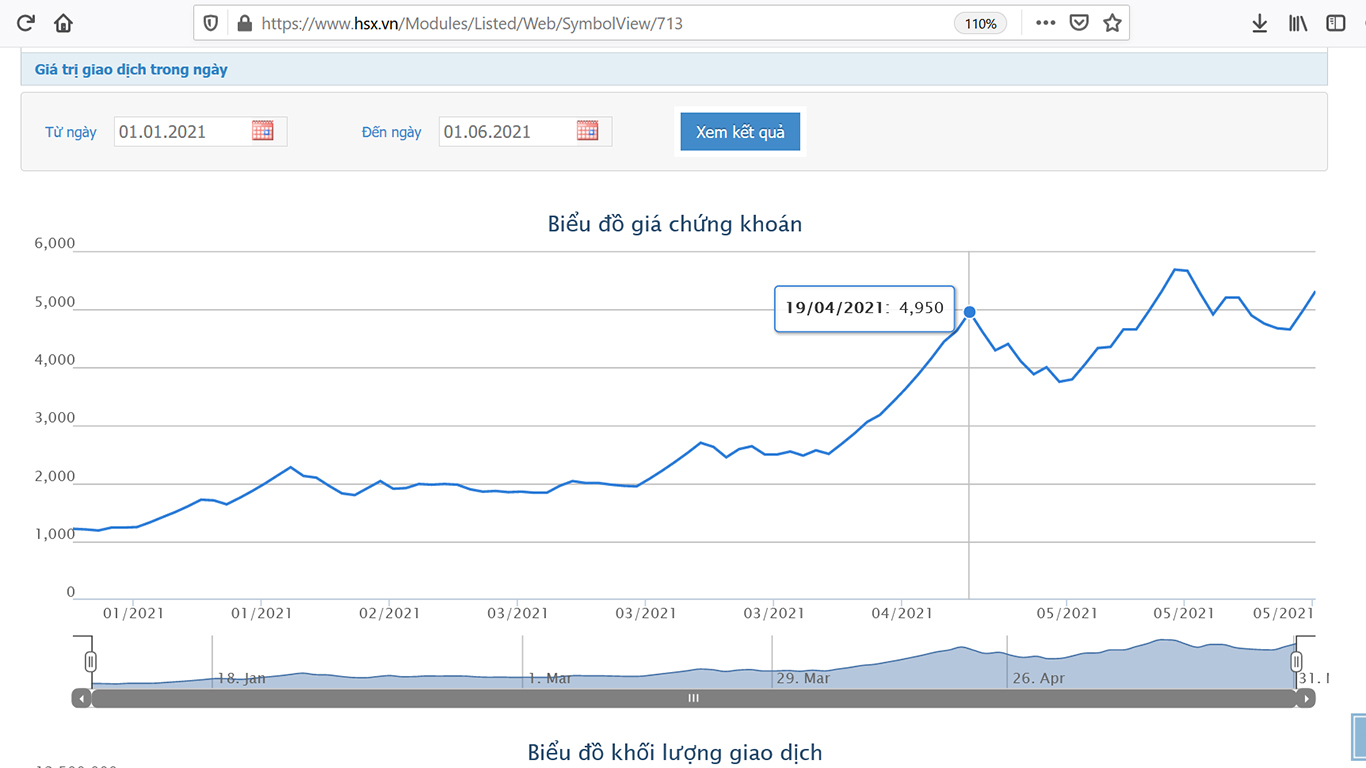Viewport: 1366px width, 768px height.
Task: Click the Từ ngày date field
Action: [180, 132]
